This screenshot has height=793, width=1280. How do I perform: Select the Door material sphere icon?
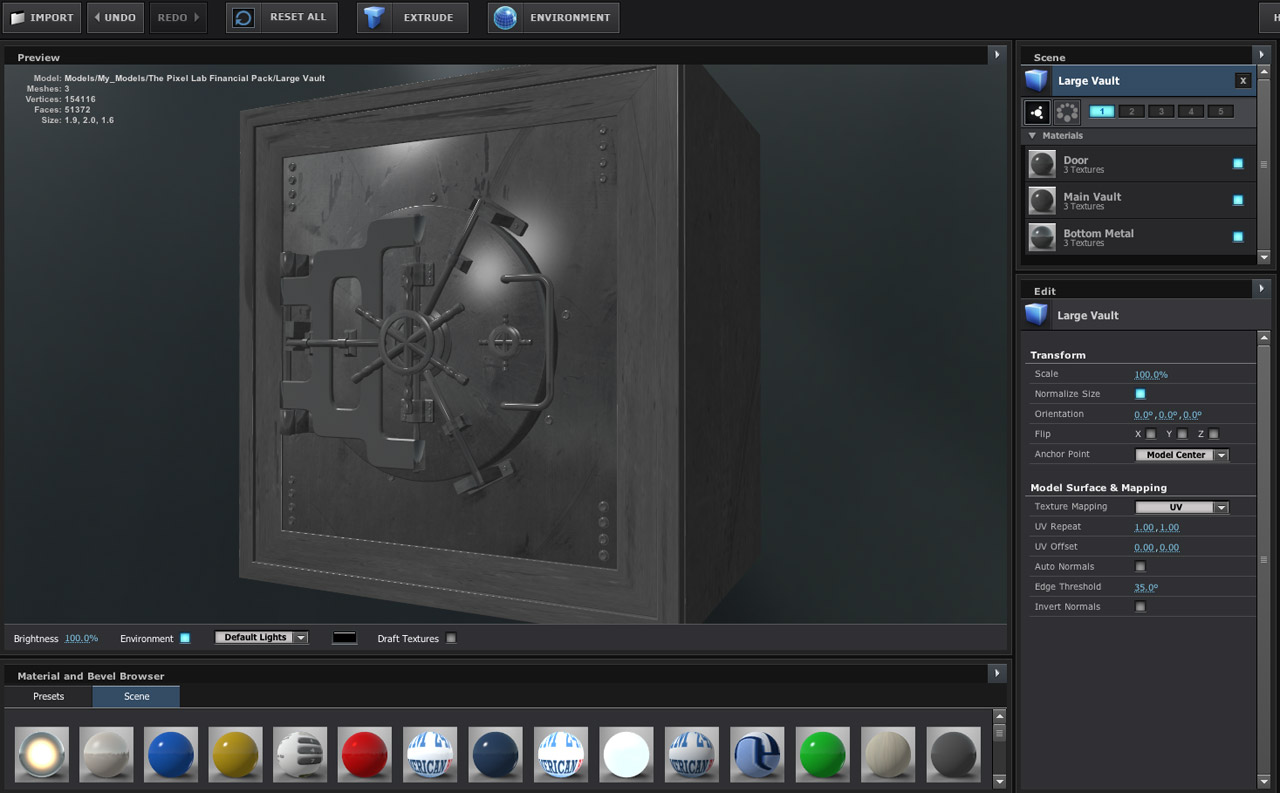click(x=1042, y=164)
